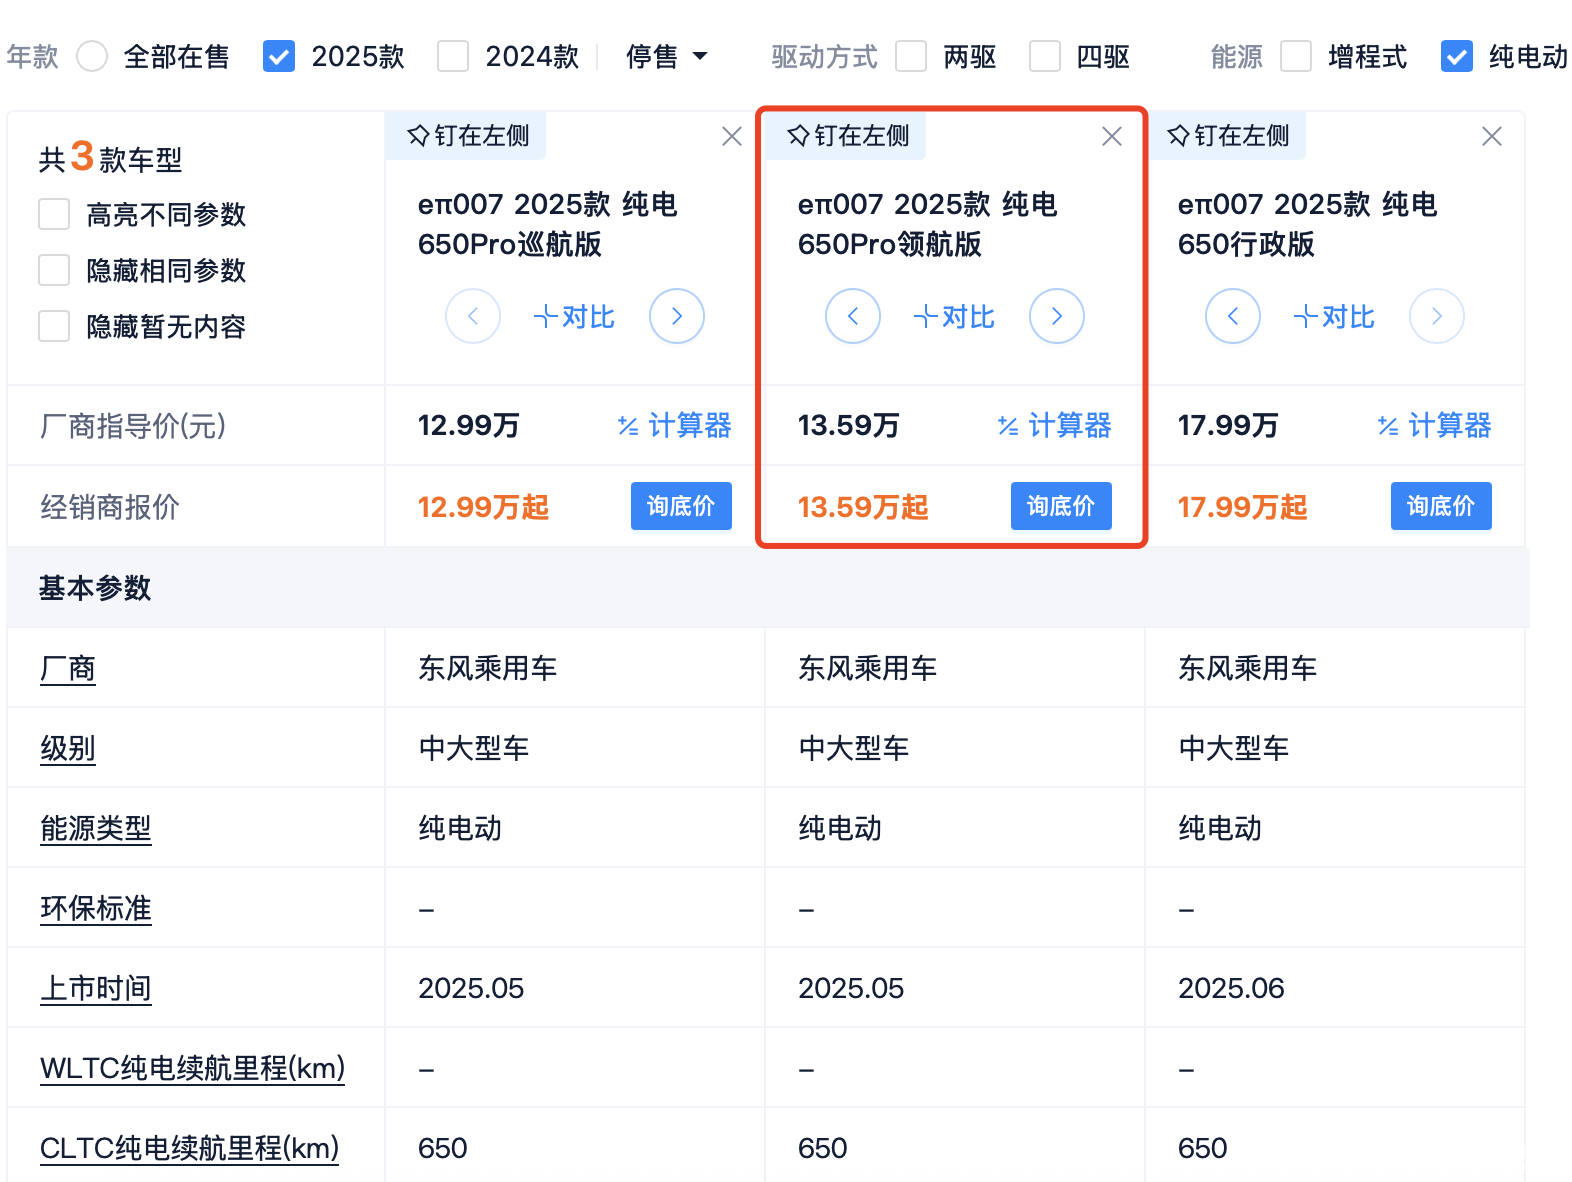This screenshot has width=1572, height=1182.
Task: Remove 650Pro领航版 column with close icon
Action: (x=1112, y=136)
